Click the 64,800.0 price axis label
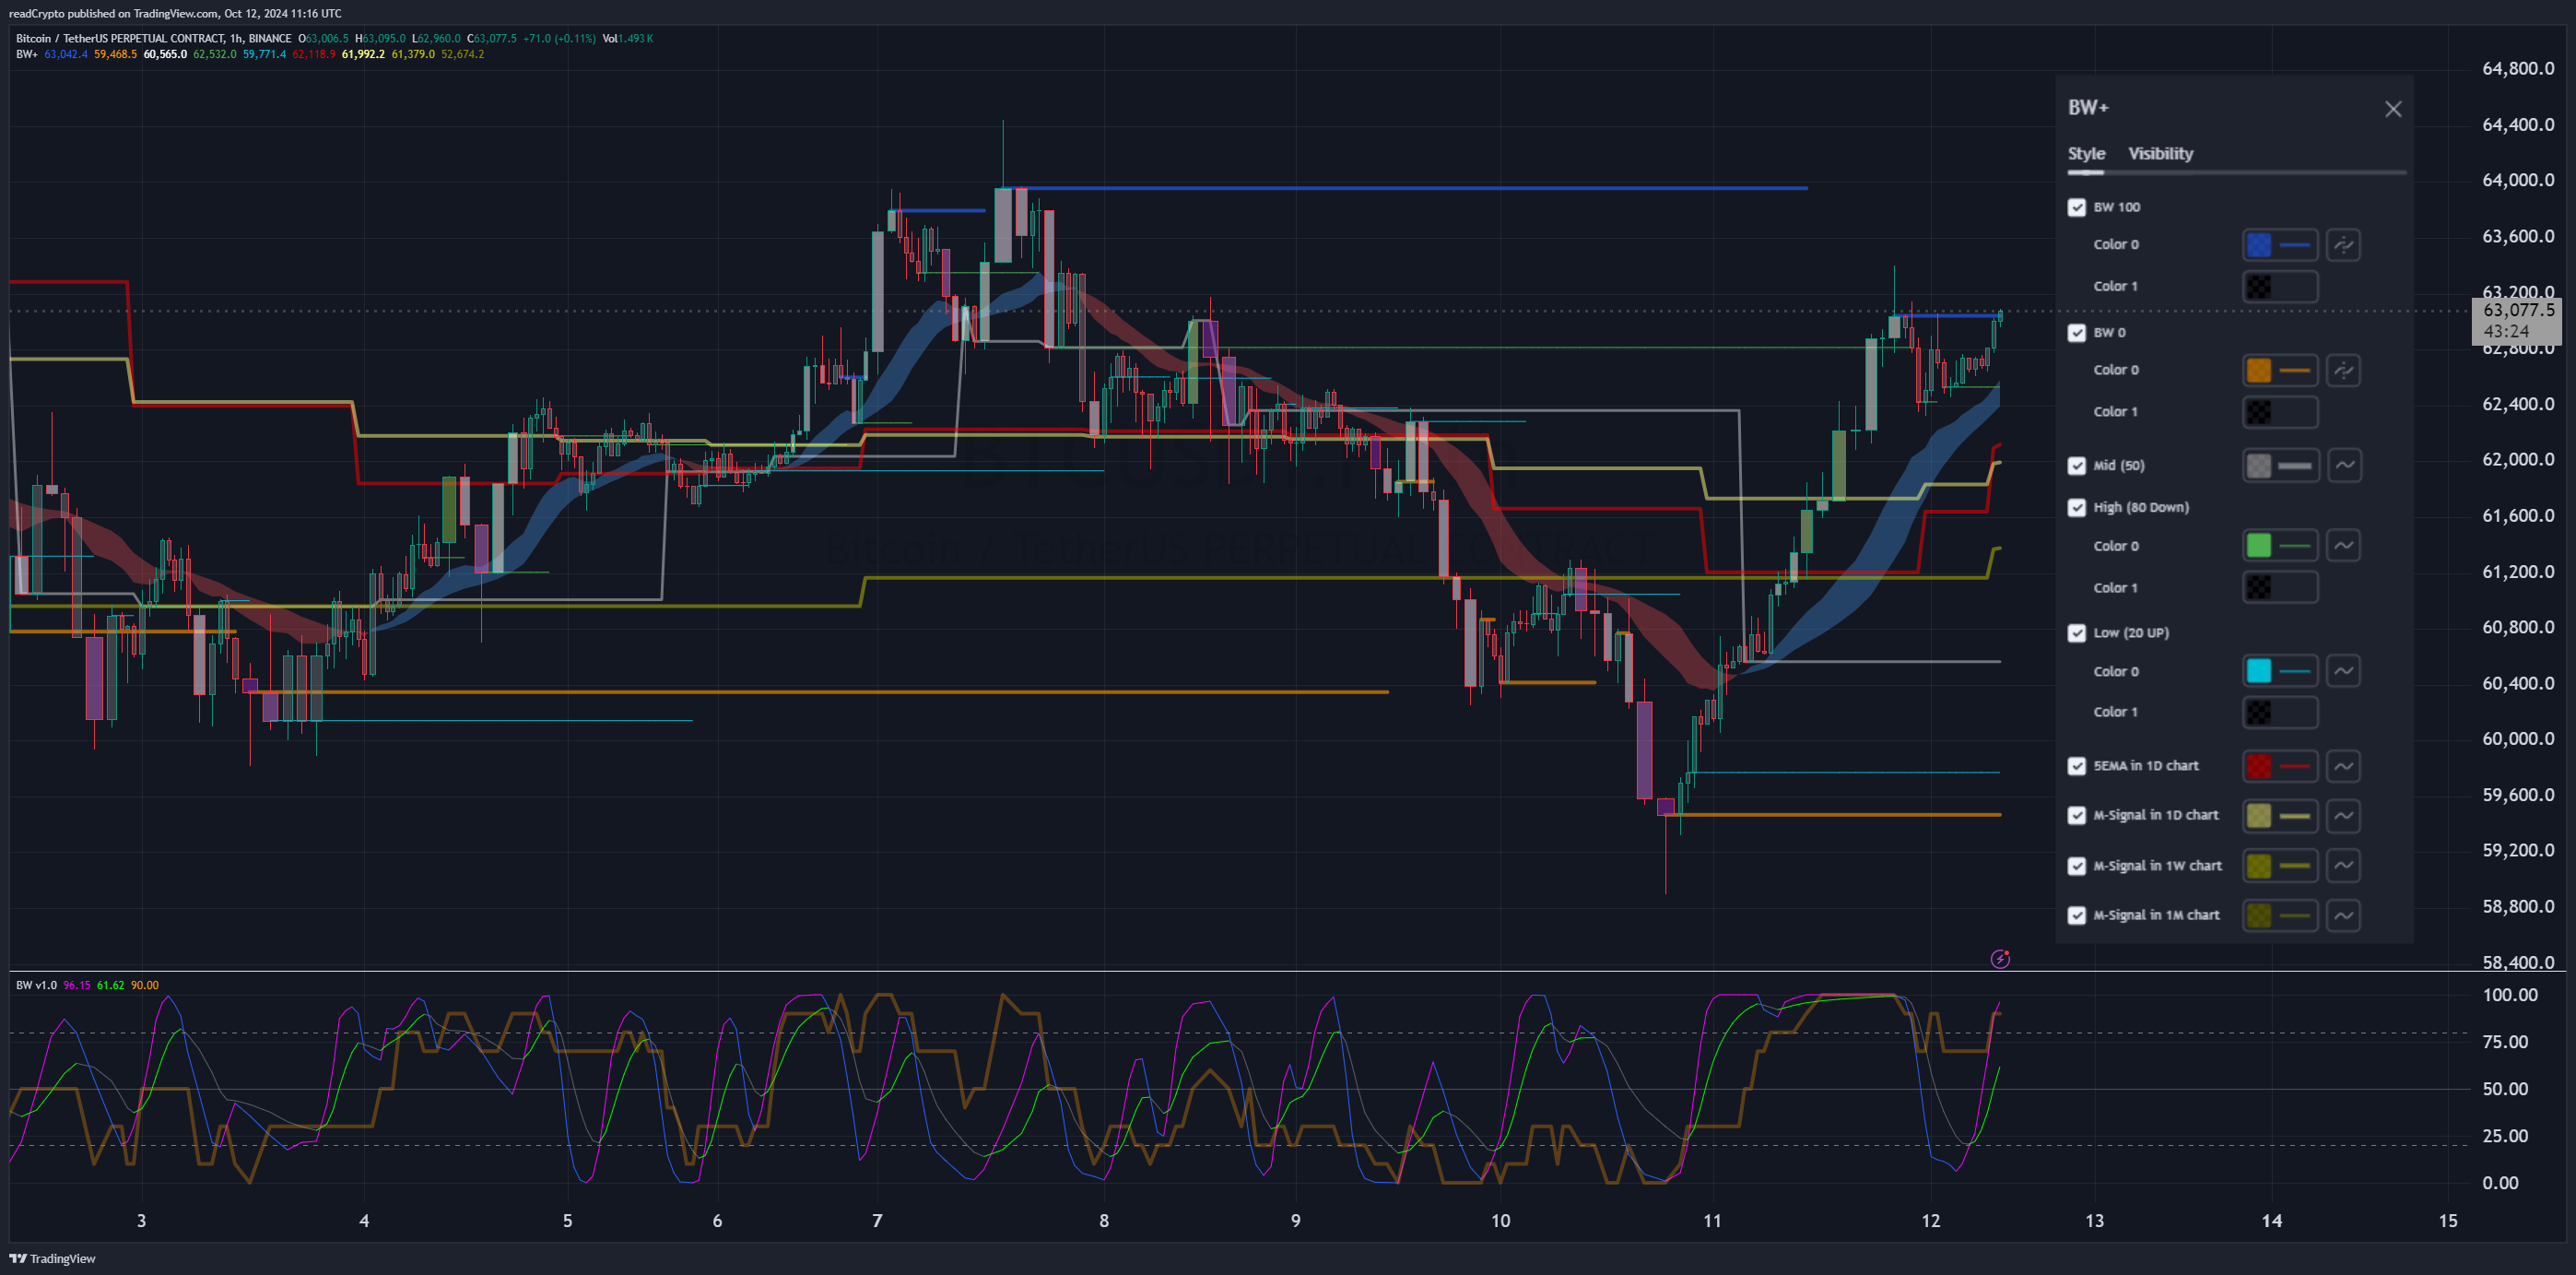 2517,68
